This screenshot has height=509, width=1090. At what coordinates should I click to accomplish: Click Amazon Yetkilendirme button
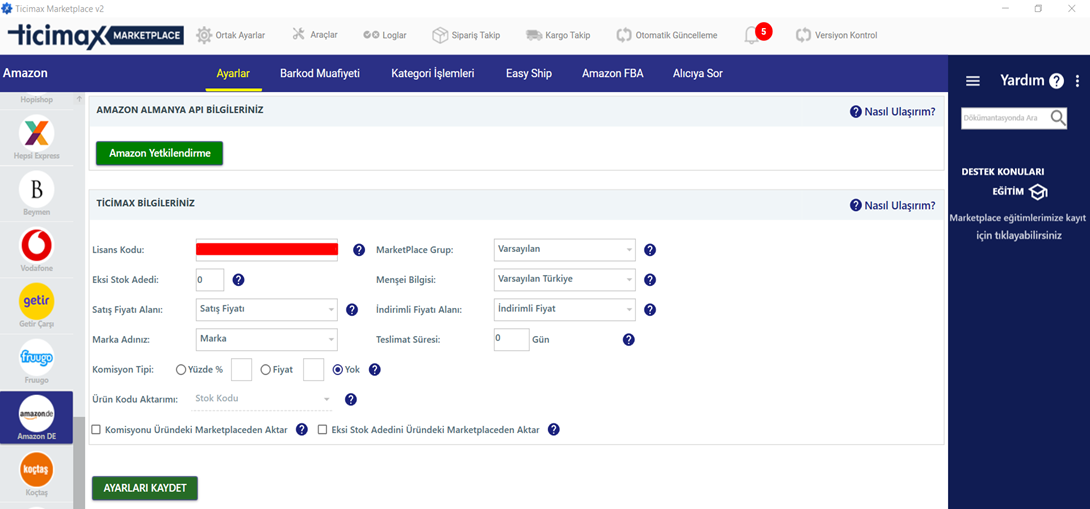pyautogui.click(x=159, y=153)
